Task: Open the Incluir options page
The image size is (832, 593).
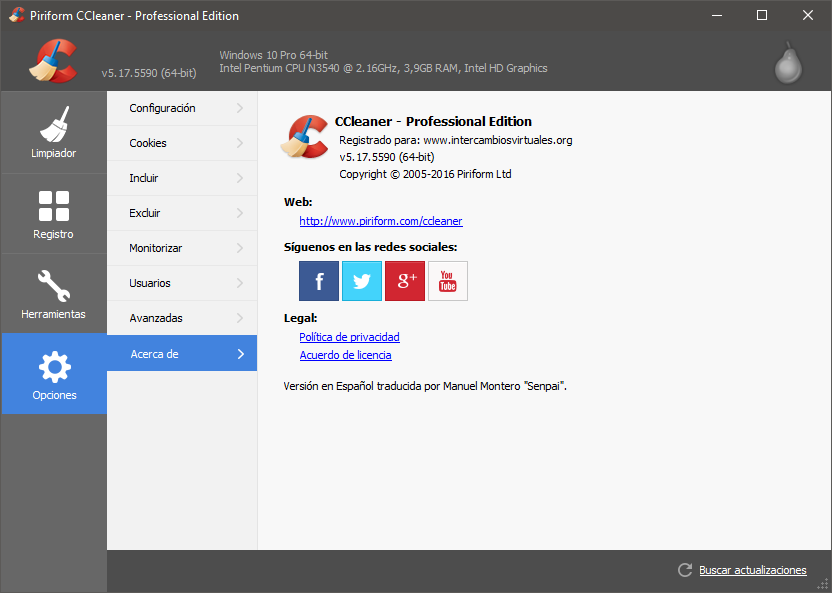Action: [x=182, y=178]
